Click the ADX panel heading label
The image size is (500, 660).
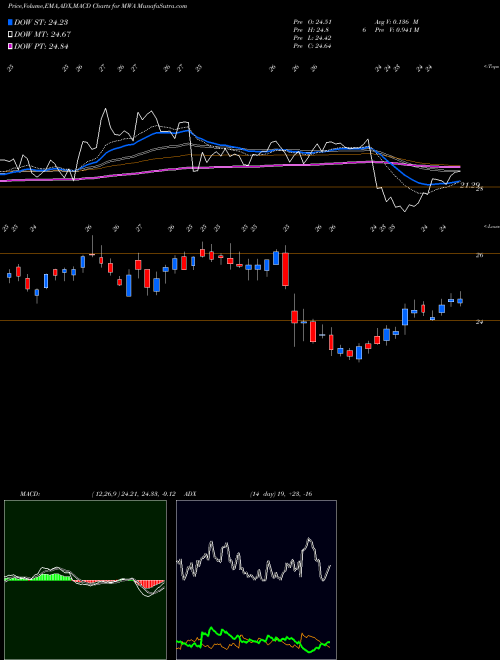pos(191,494)
